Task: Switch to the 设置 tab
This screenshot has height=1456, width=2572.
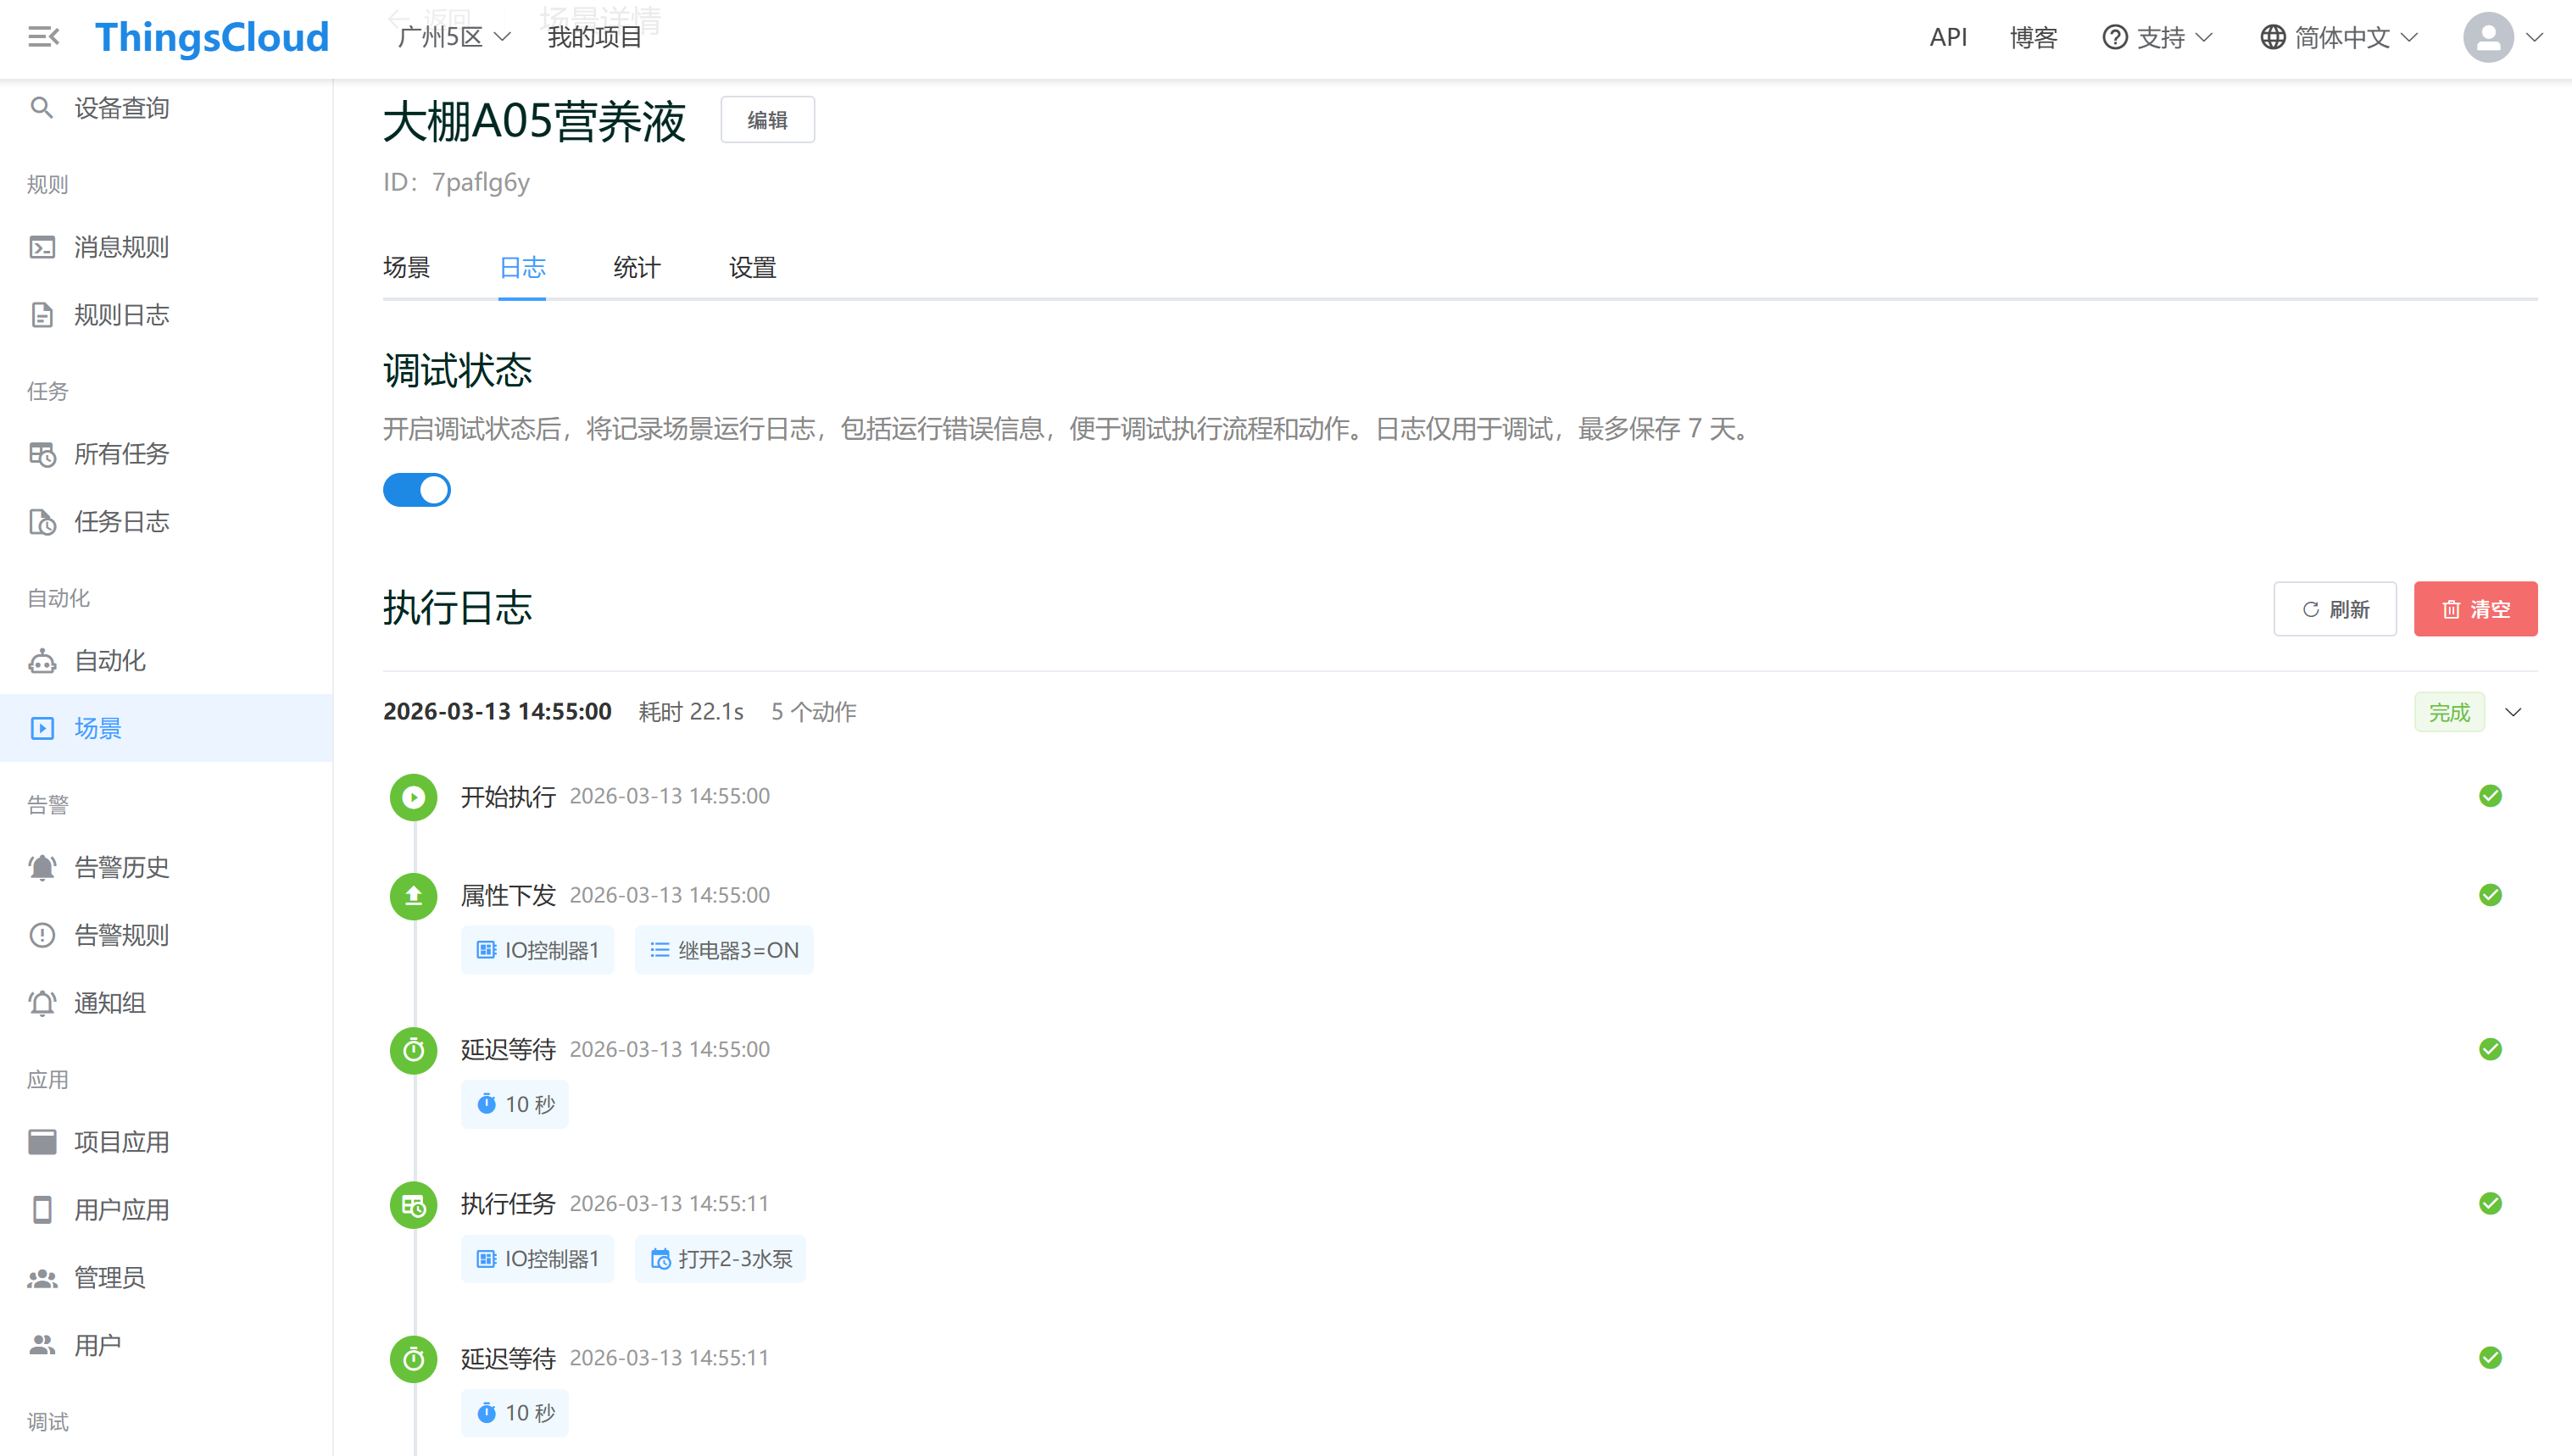Action: coord(752,267)
